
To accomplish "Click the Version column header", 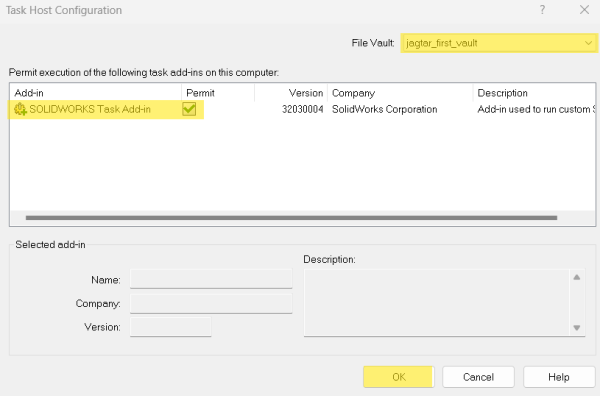I will click(291, 93).
